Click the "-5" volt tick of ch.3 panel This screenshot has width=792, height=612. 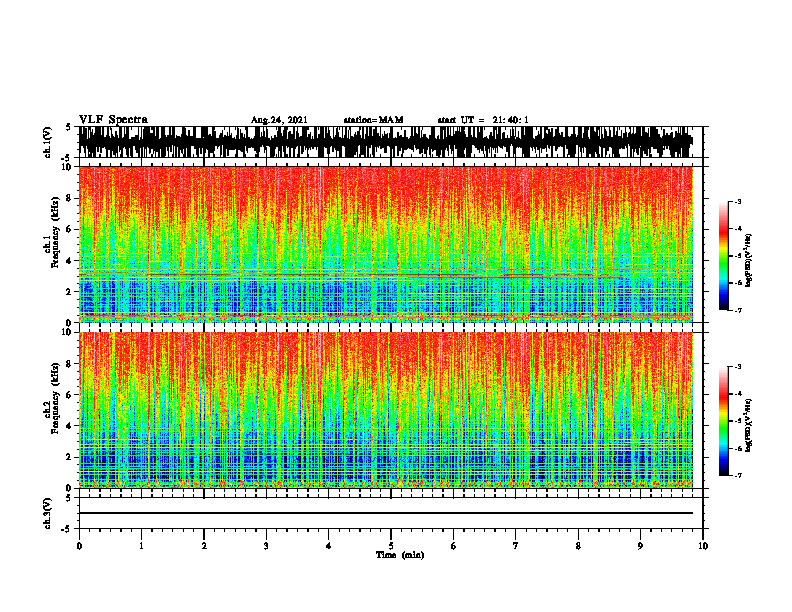pyautogui.click(x=66, y=529)
